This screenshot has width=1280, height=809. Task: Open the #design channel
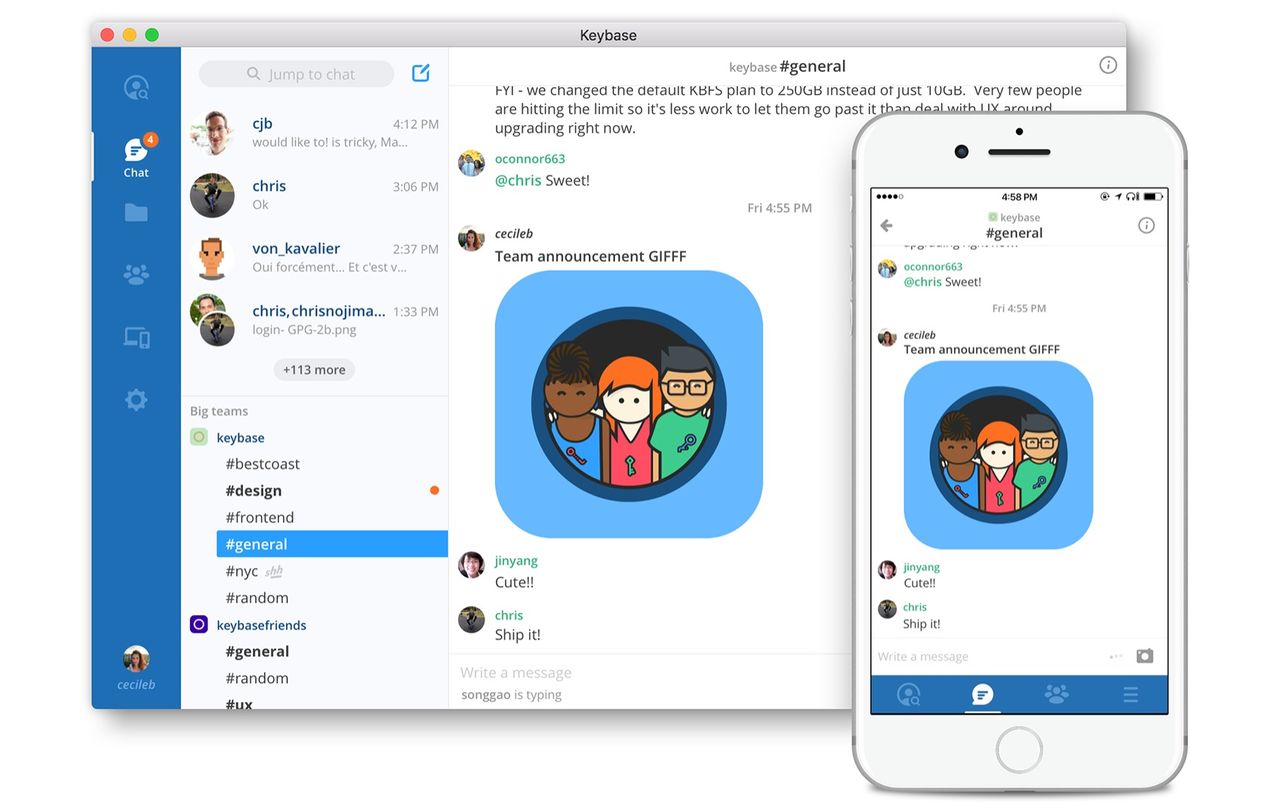tap(254, 491)
